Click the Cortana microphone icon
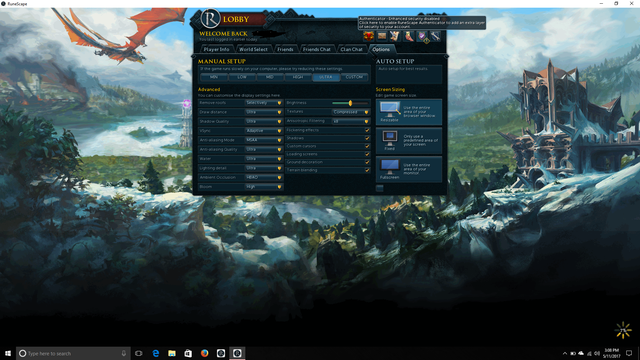640x360 pixels. (124, 353)
